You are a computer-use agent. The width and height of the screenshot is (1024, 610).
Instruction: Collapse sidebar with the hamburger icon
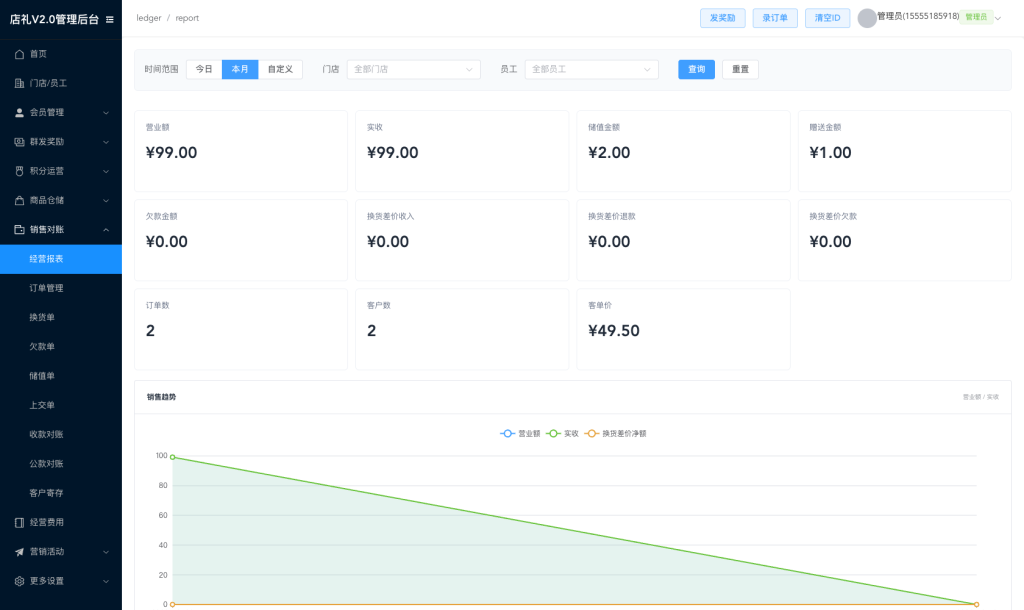110,20
